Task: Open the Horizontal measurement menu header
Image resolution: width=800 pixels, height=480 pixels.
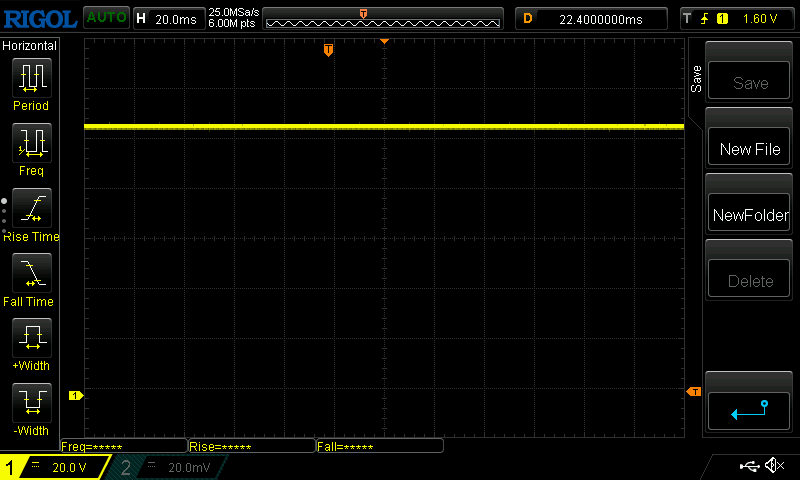Action: [30, 46]
